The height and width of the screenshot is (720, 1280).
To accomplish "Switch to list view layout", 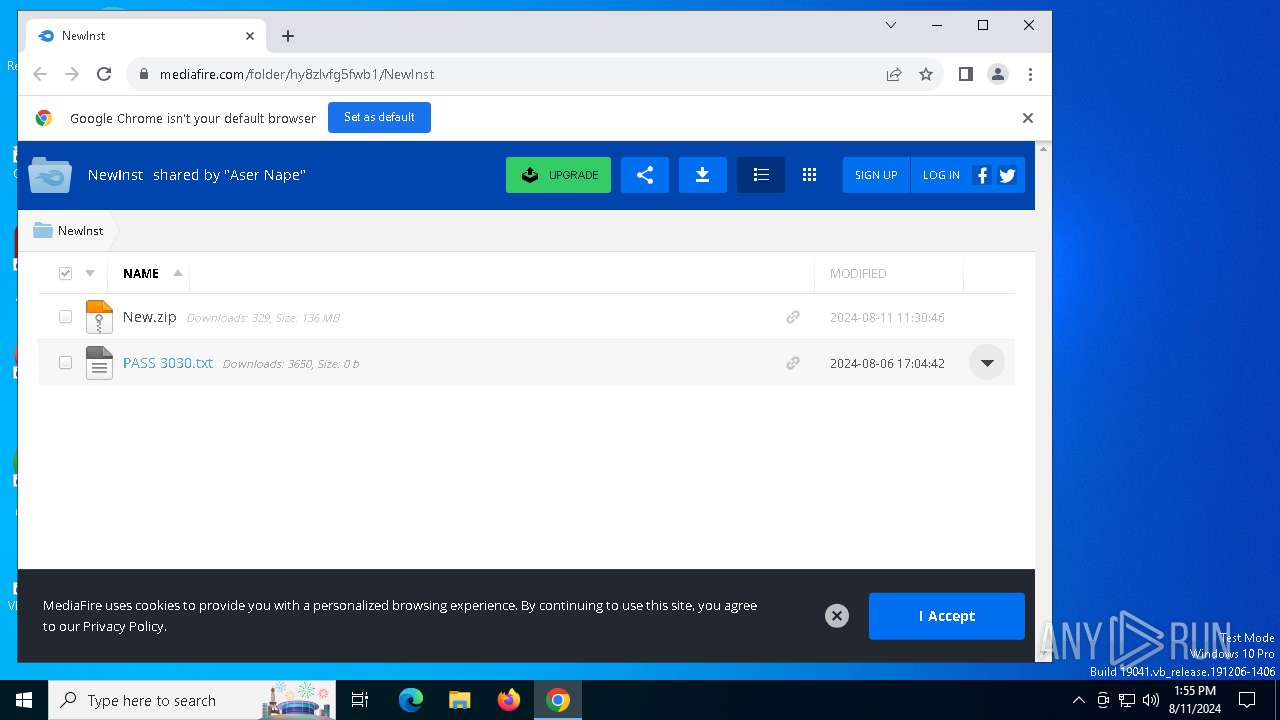I will point(761,175).
